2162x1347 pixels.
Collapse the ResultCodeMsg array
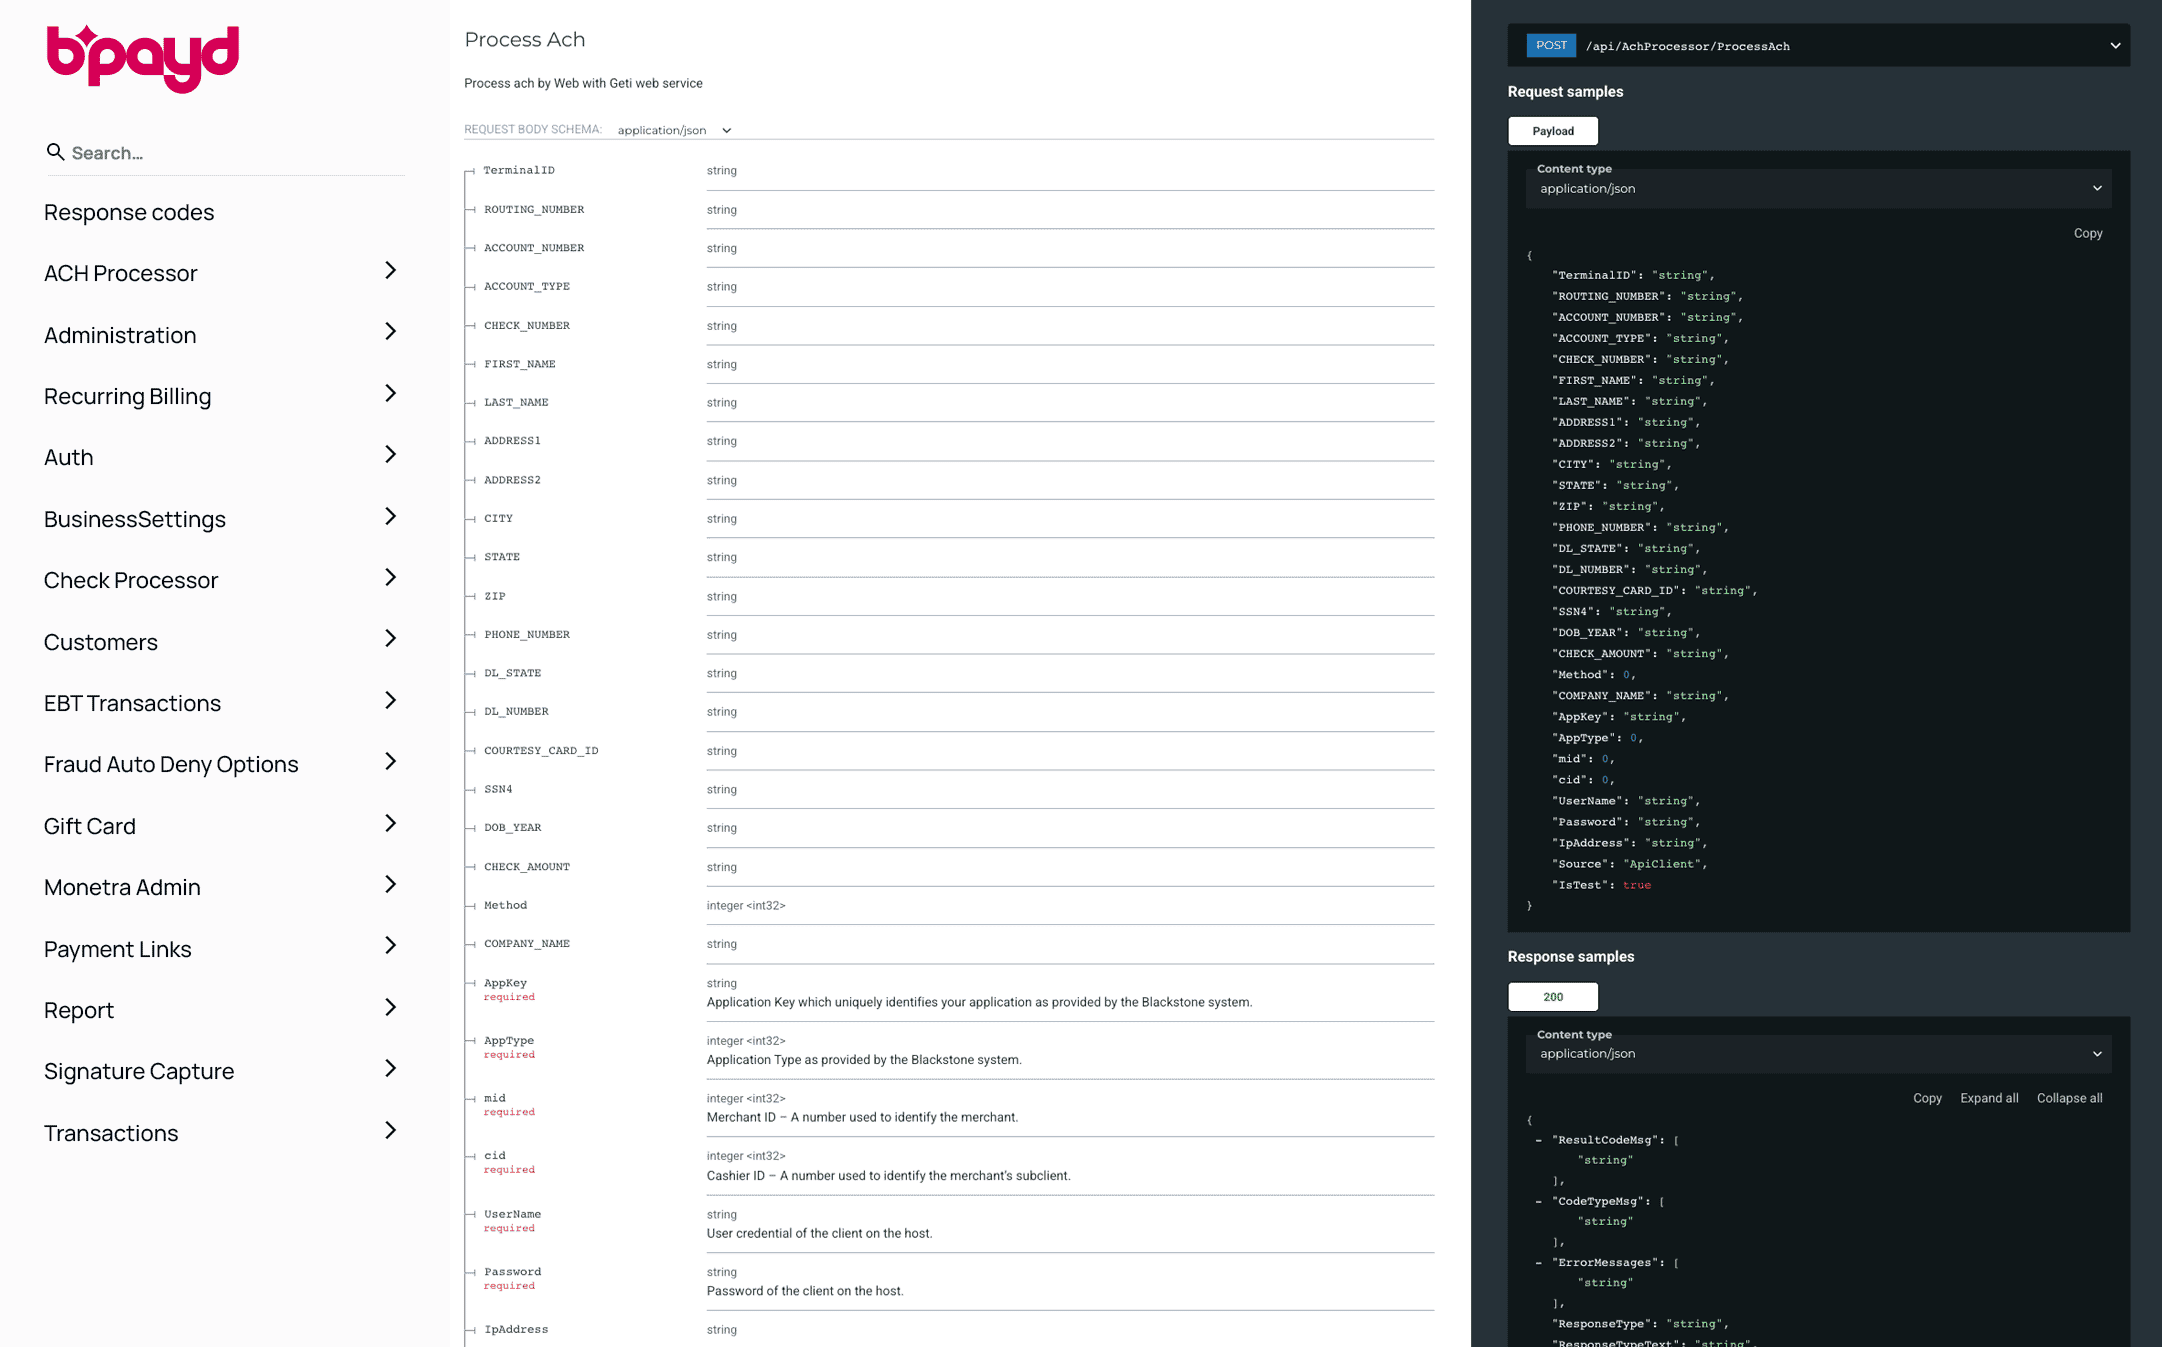point(1538,1140)
